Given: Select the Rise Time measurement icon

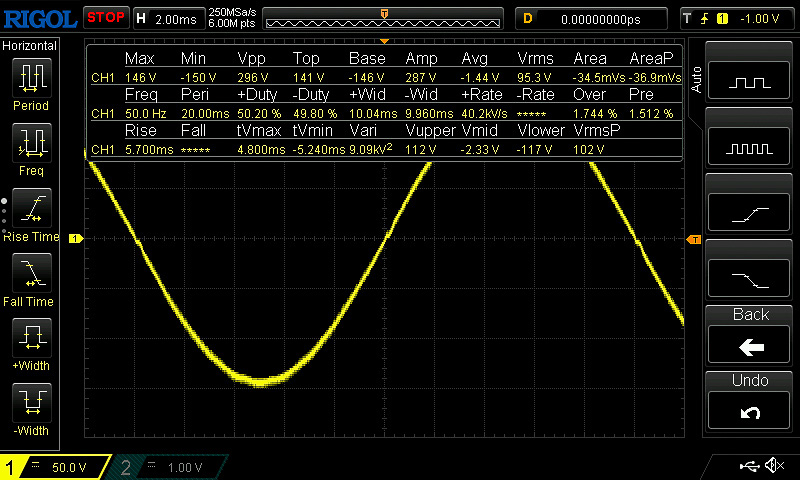Looking at the screenshot, I should click(32, 208).
